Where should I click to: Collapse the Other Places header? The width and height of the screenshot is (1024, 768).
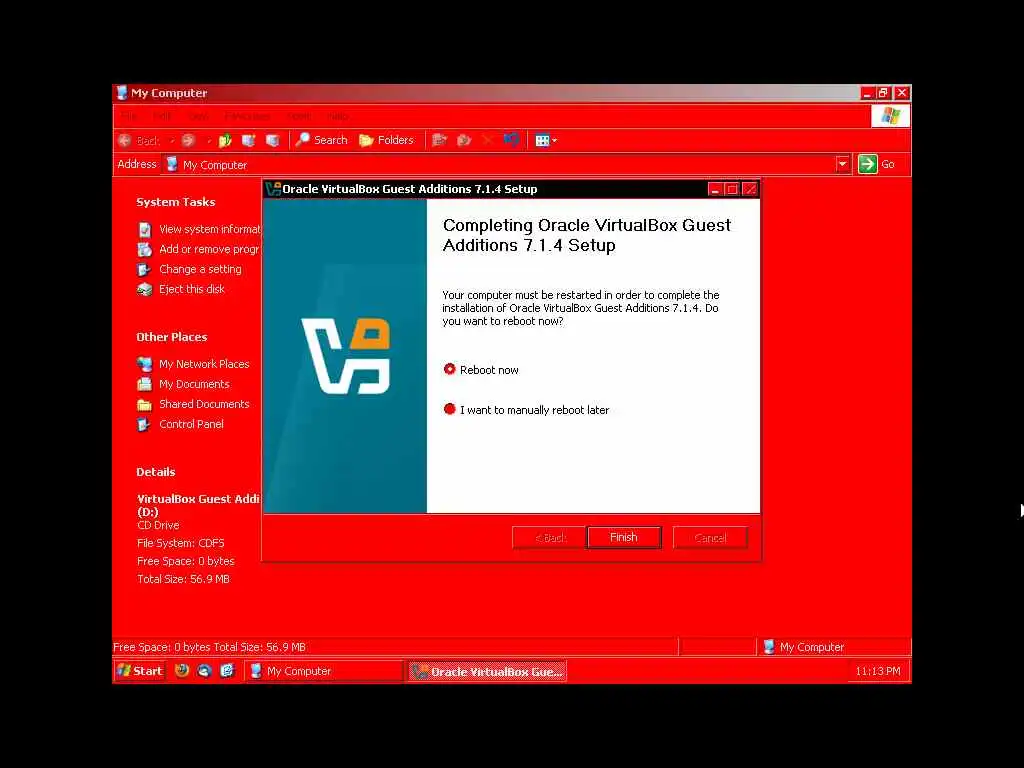(x=172, y=337)
